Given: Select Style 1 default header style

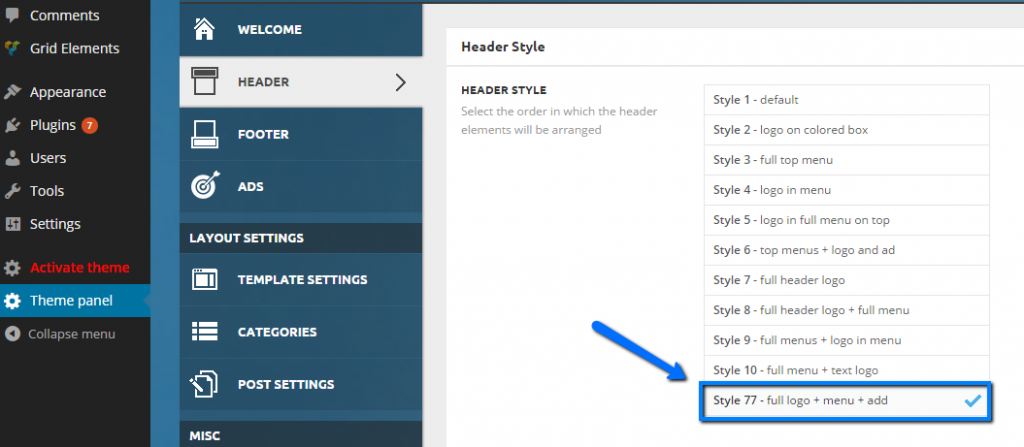Looking at the screenshot, I should [846, 100].
